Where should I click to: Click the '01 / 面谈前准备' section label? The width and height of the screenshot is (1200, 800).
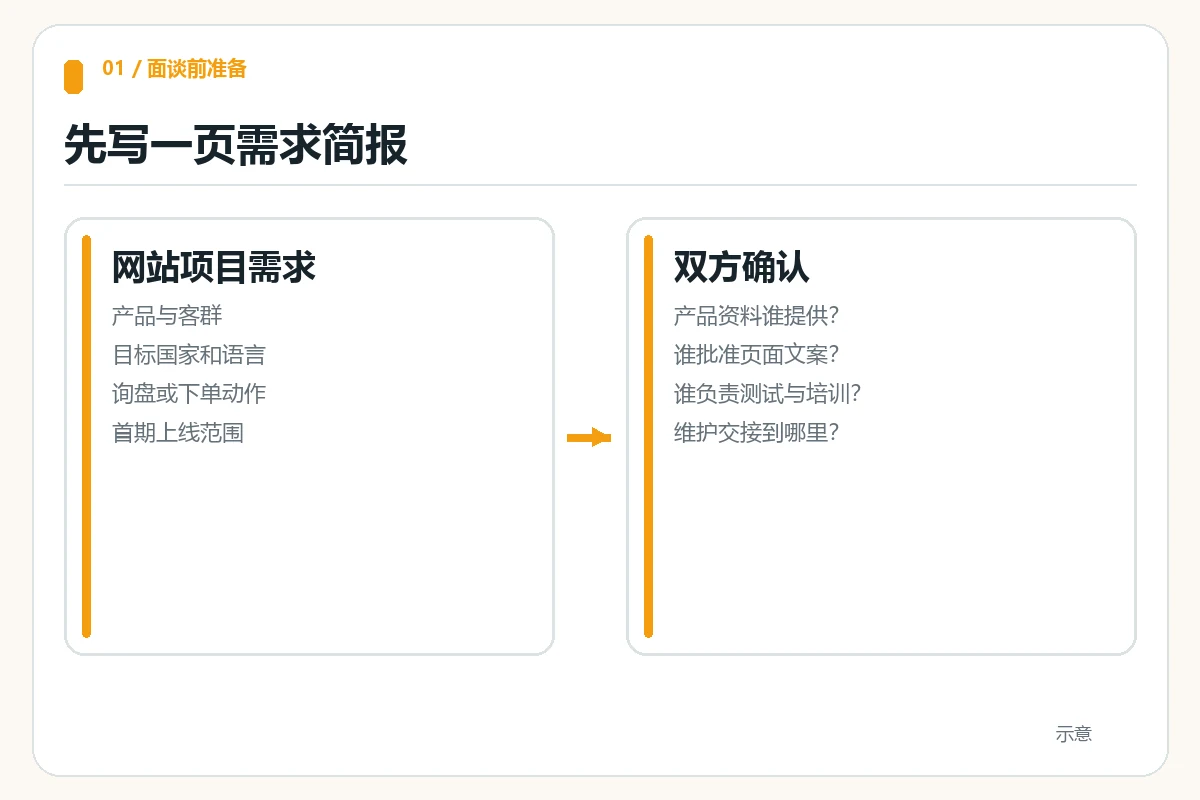[x=174, y=69]
